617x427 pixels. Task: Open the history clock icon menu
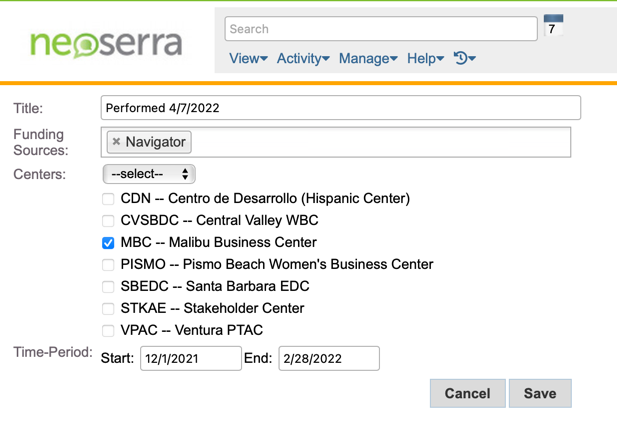(x=464, y=59)
